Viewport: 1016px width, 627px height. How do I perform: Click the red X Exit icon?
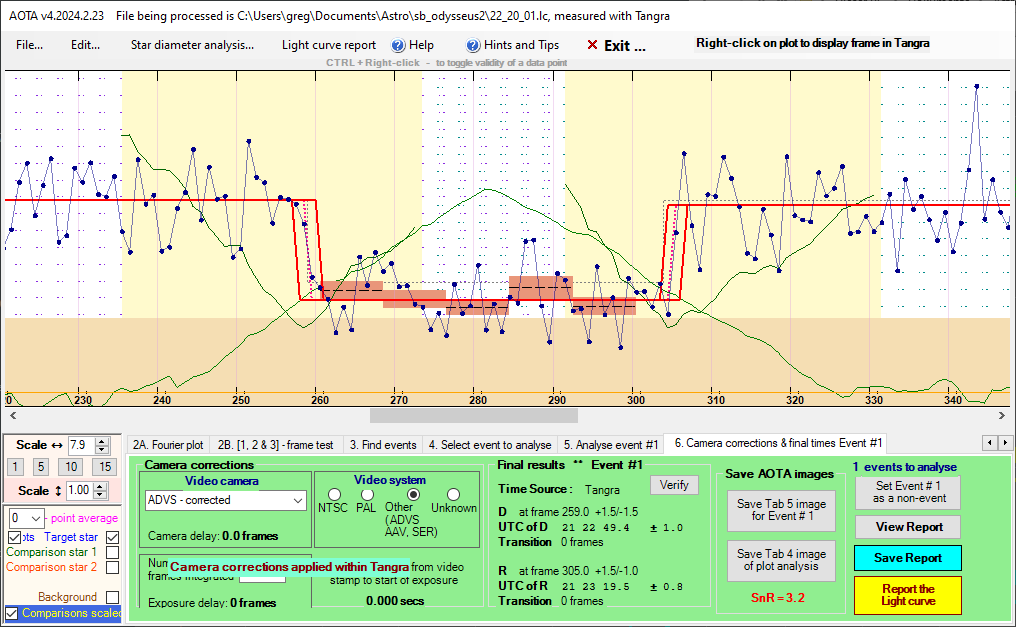(592, 45)
